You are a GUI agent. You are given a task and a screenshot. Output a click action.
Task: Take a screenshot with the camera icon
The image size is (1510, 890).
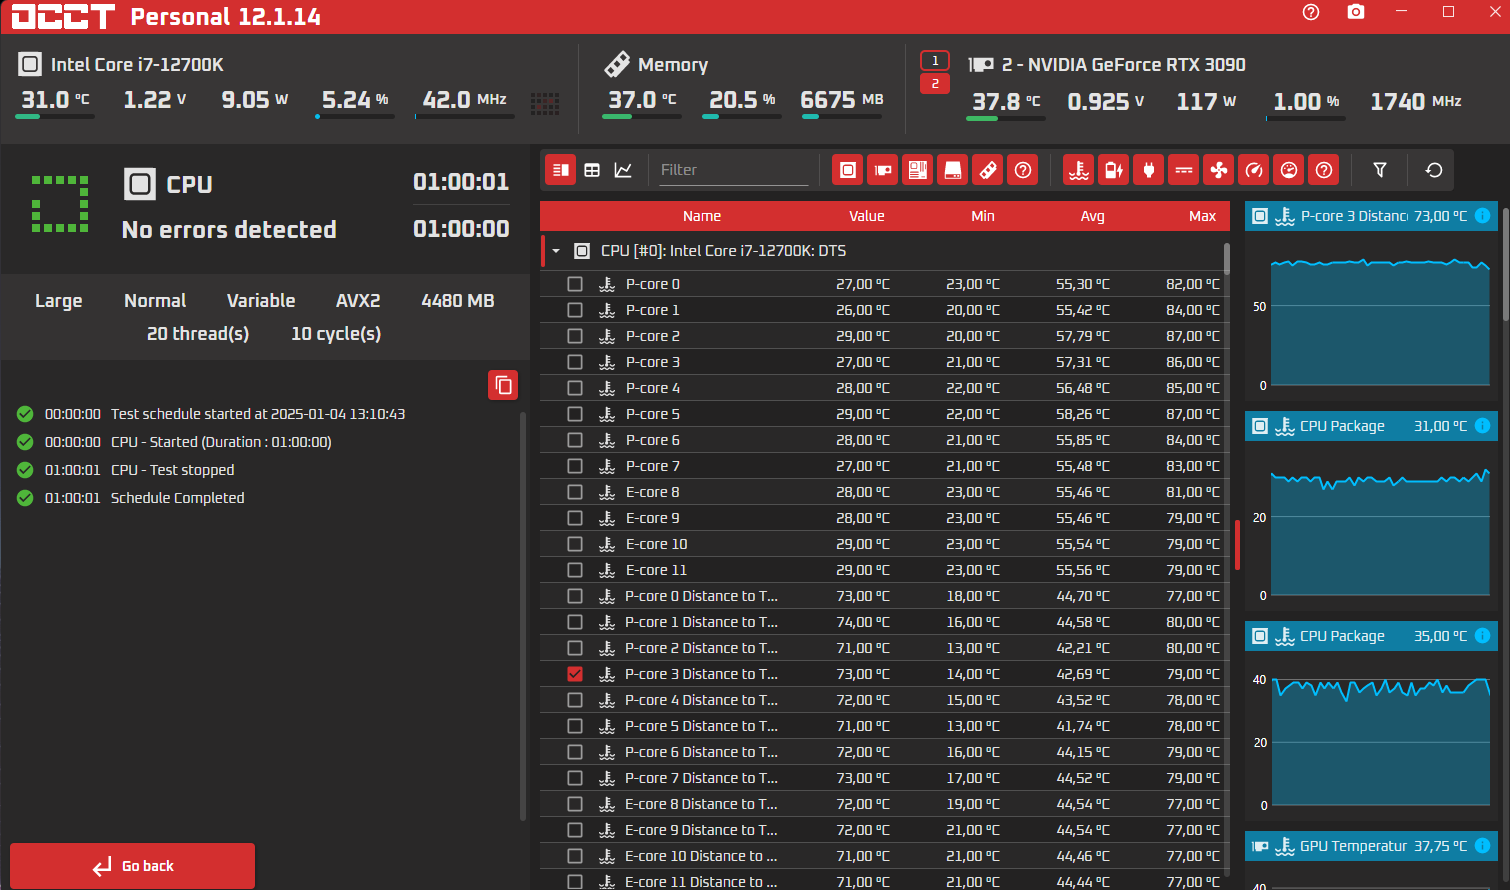pos(1355,12)
